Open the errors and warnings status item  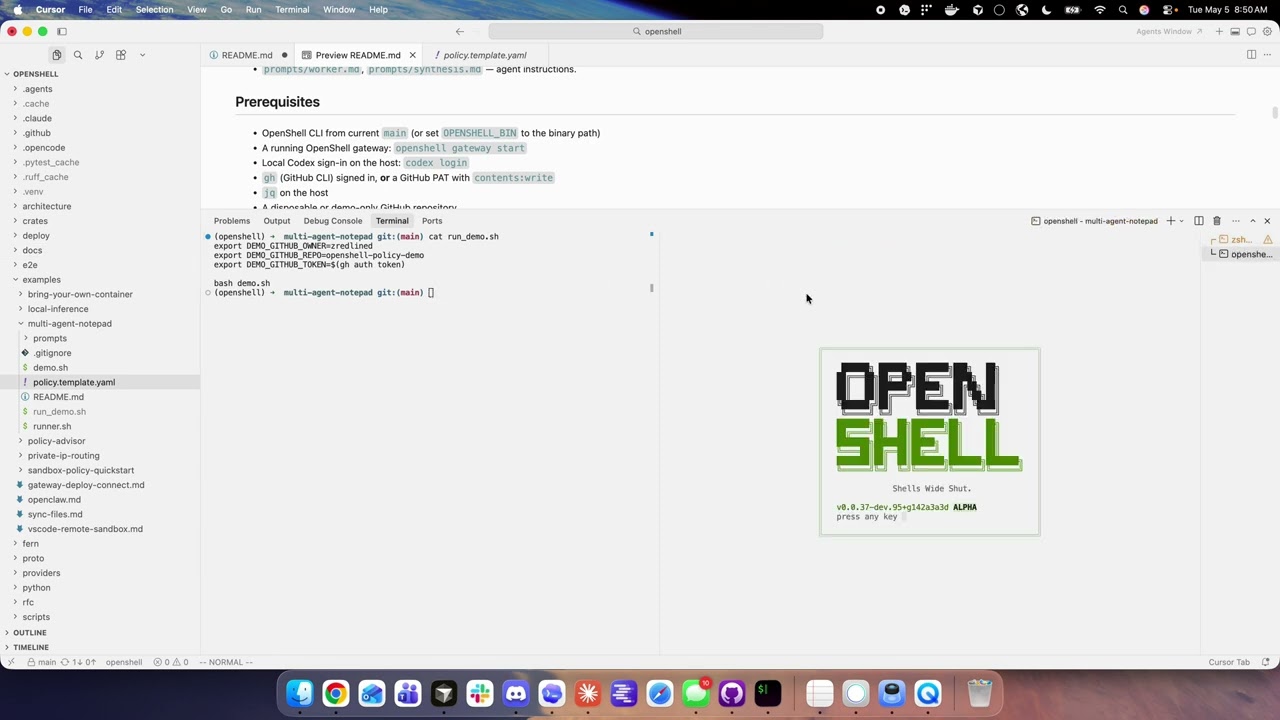tap(170, 662)
